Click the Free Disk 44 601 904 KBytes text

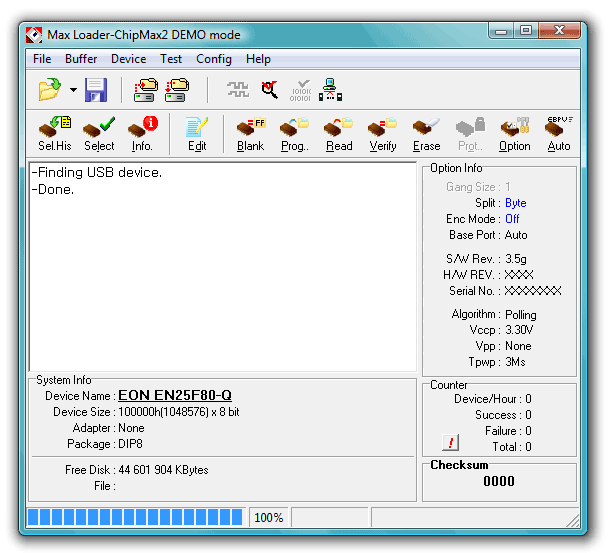pos(163,470)
